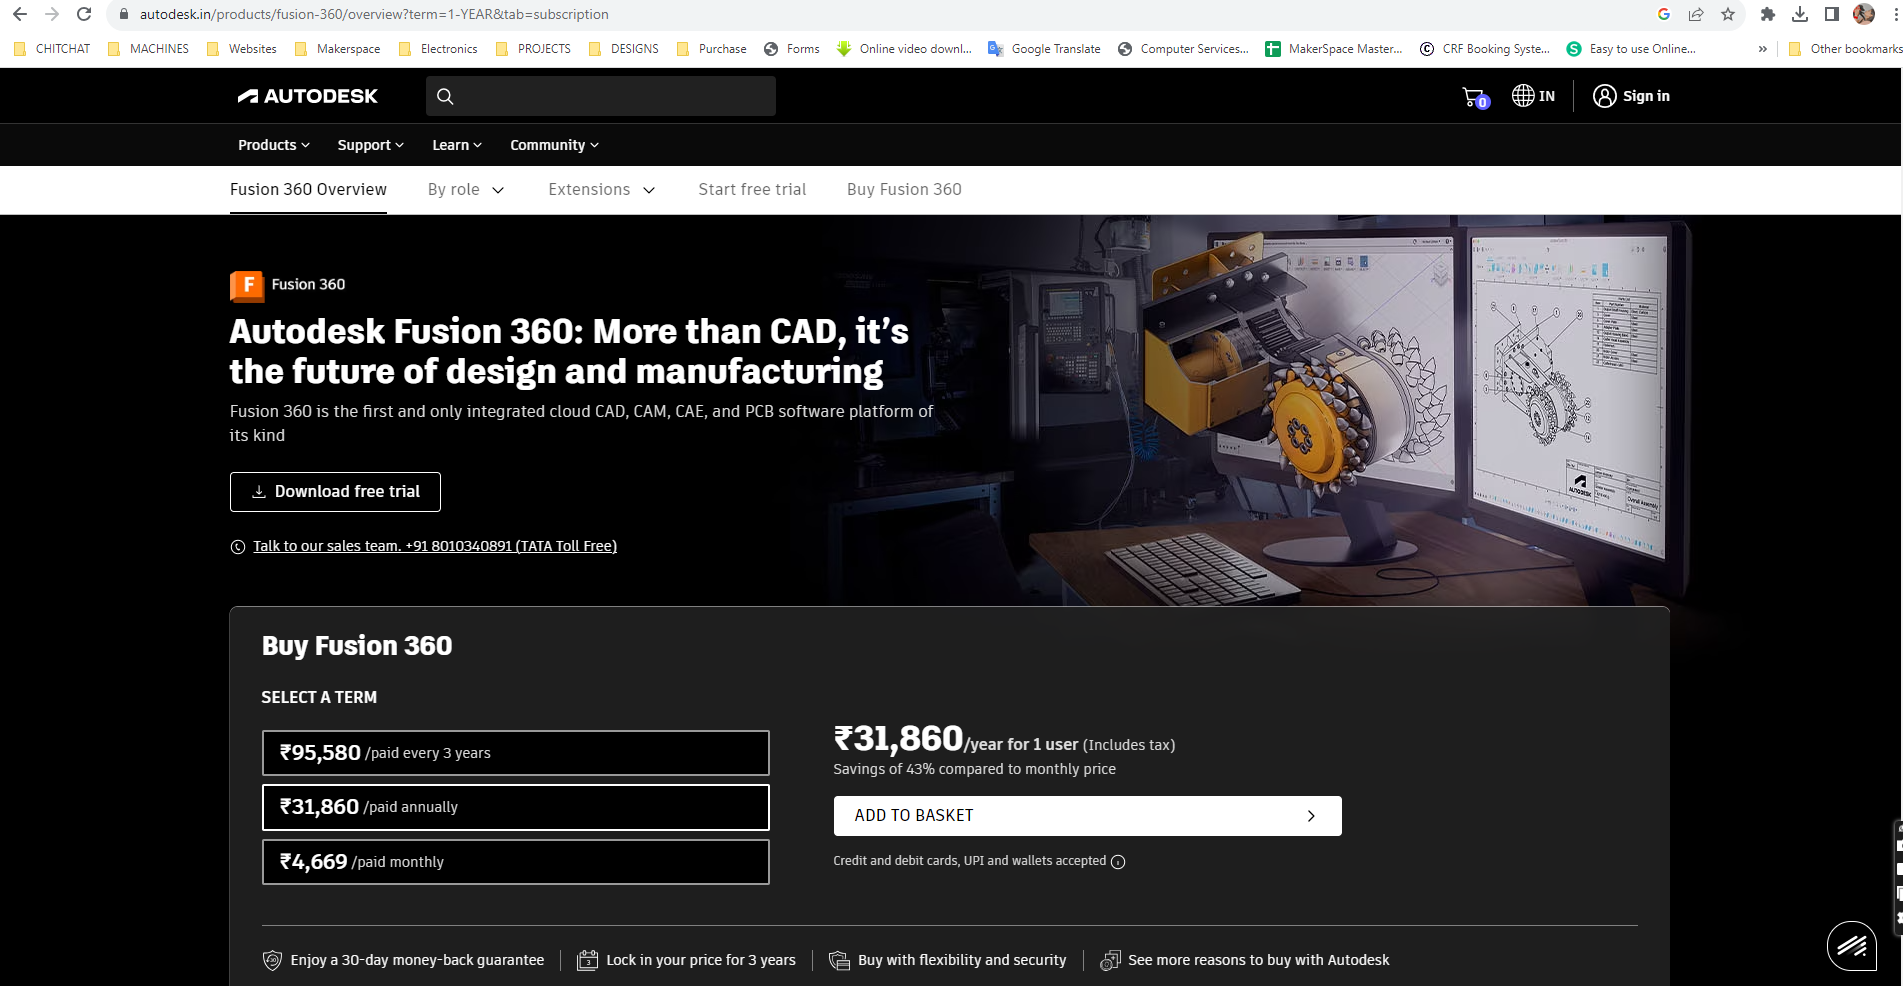Viewport: 1903px width, 986px height.
Task: Open the Buy Fusion 360 tab
Action: tap(904, 190)
